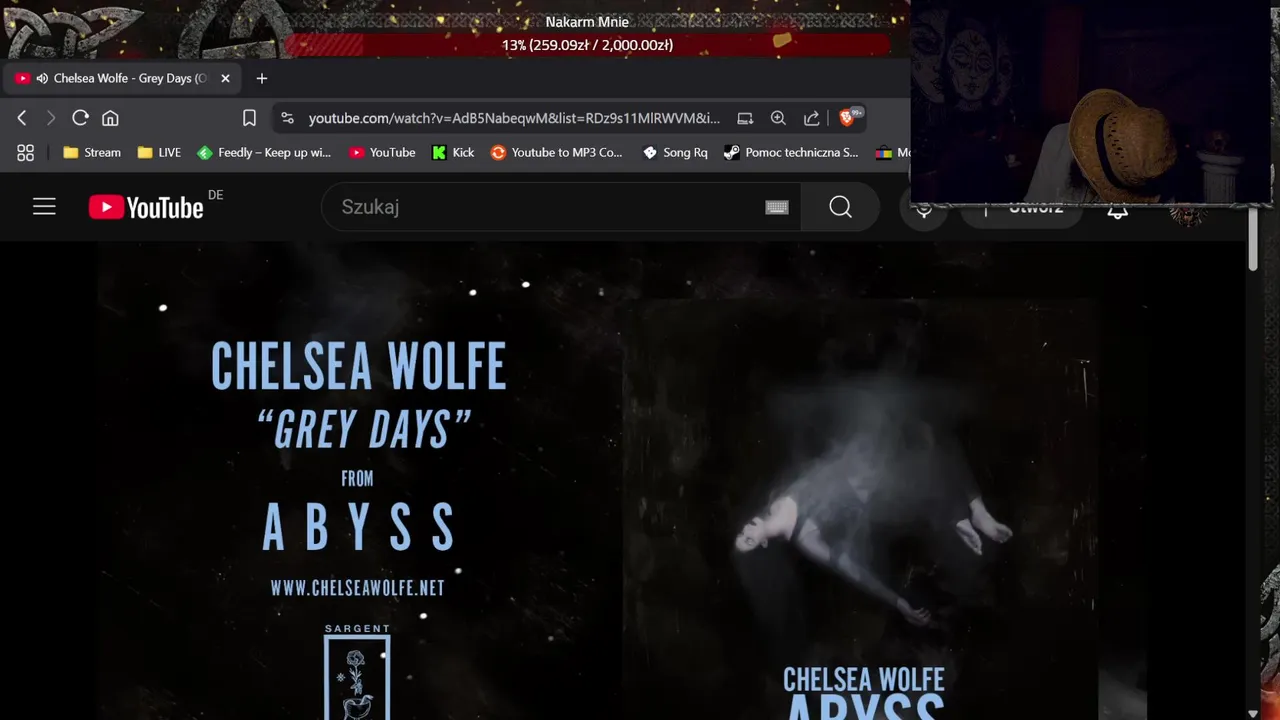Open the Brave Shields lion icon
Screen dimensions: 1280x720
(849, 117)
